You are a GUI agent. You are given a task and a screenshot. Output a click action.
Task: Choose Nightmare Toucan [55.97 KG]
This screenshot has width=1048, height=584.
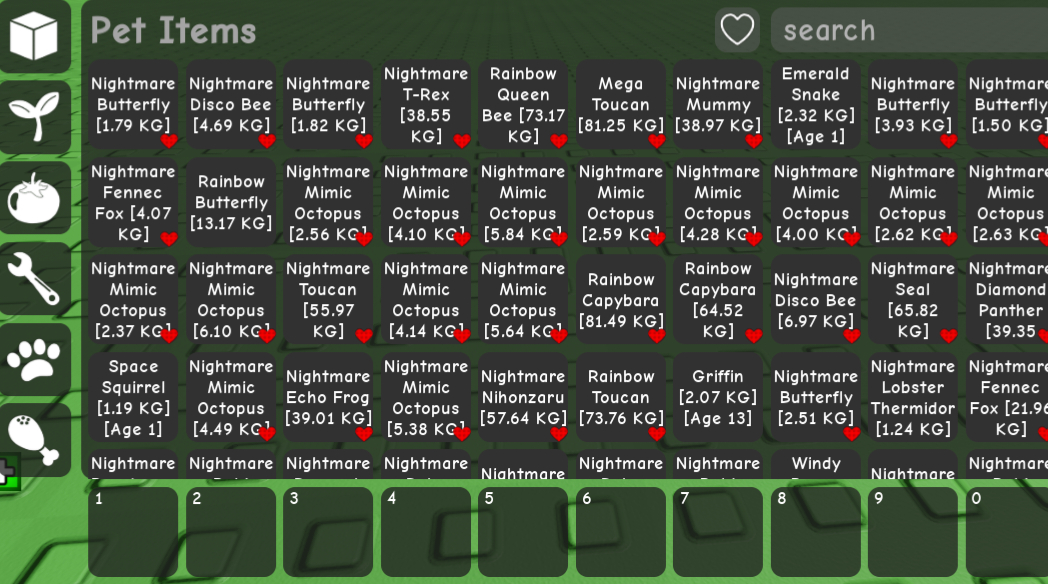point(328,299)
